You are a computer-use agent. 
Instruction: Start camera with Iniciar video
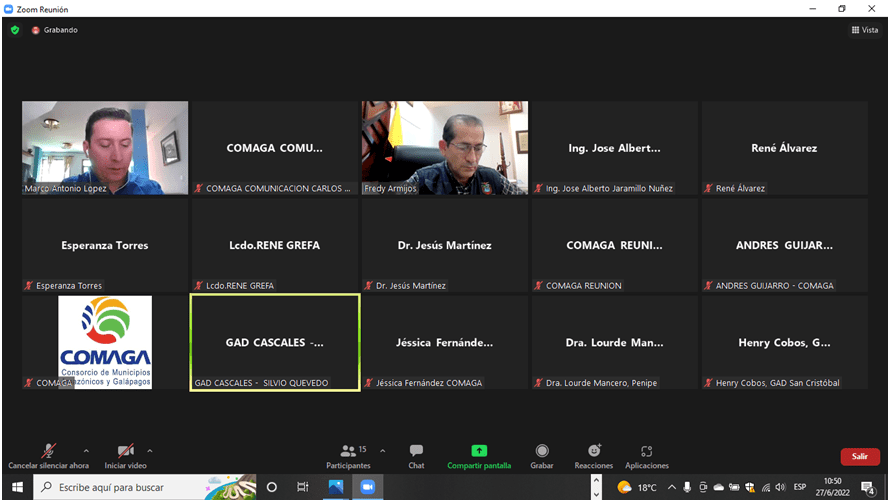(125, 457)
